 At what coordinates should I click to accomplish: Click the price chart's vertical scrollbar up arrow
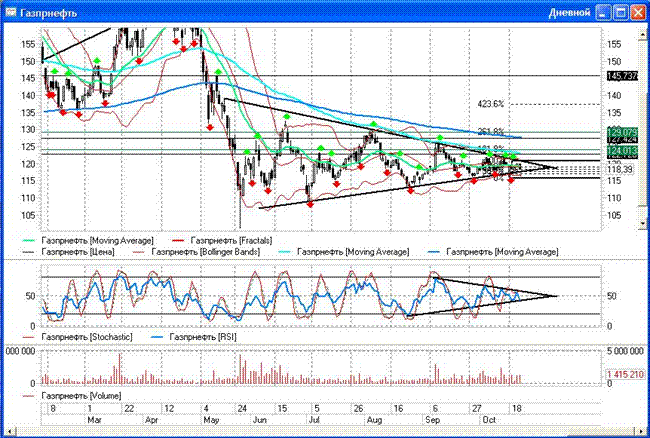[643, 34]
